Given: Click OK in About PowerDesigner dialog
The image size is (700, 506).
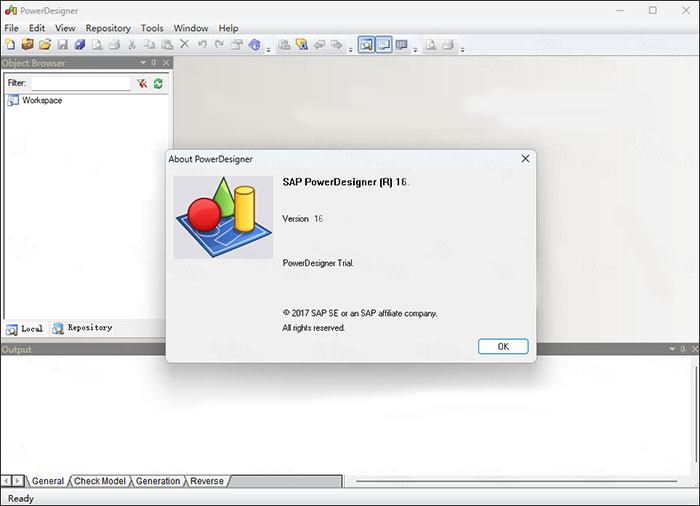Looking at the screenshot, I should (503, 347).
